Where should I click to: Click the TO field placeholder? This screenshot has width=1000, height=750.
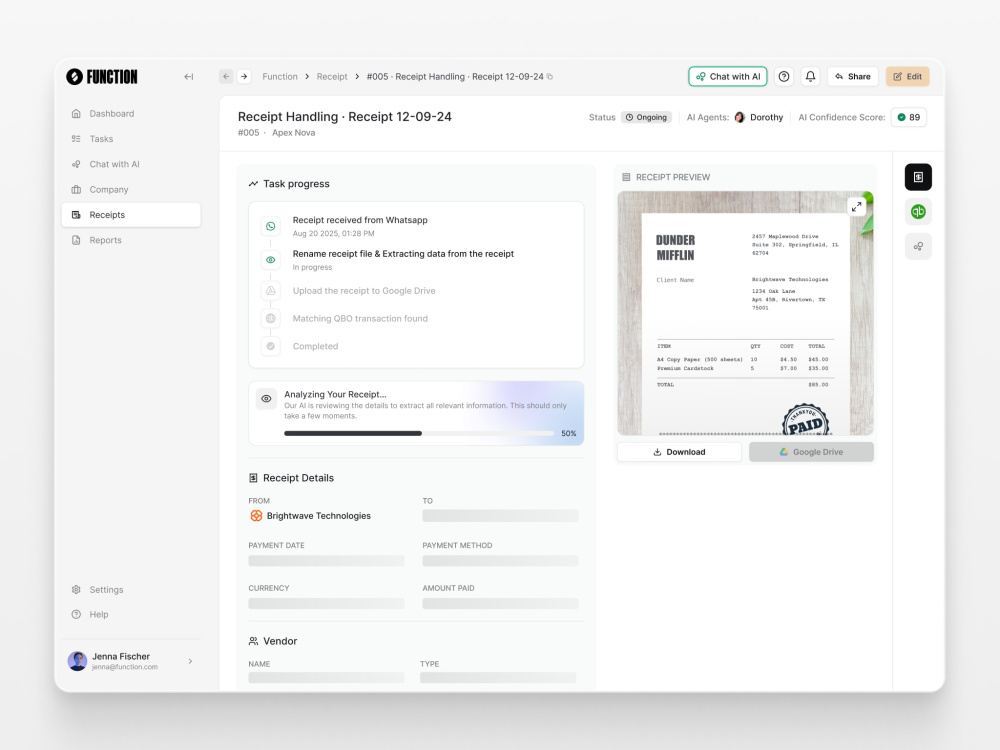(501, 516)
